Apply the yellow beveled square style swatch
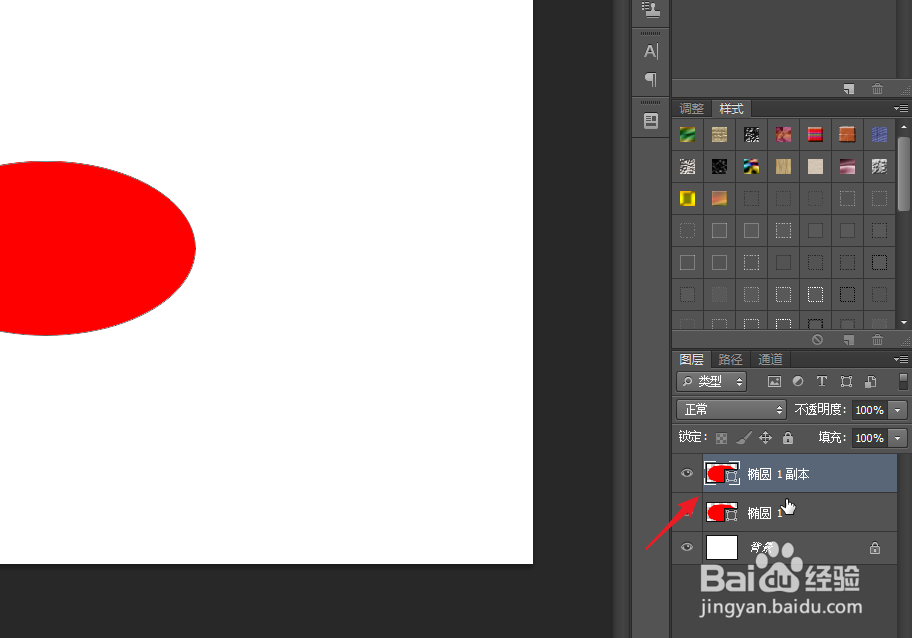Viewport: 912px width, 638px height. pos(687,199)
